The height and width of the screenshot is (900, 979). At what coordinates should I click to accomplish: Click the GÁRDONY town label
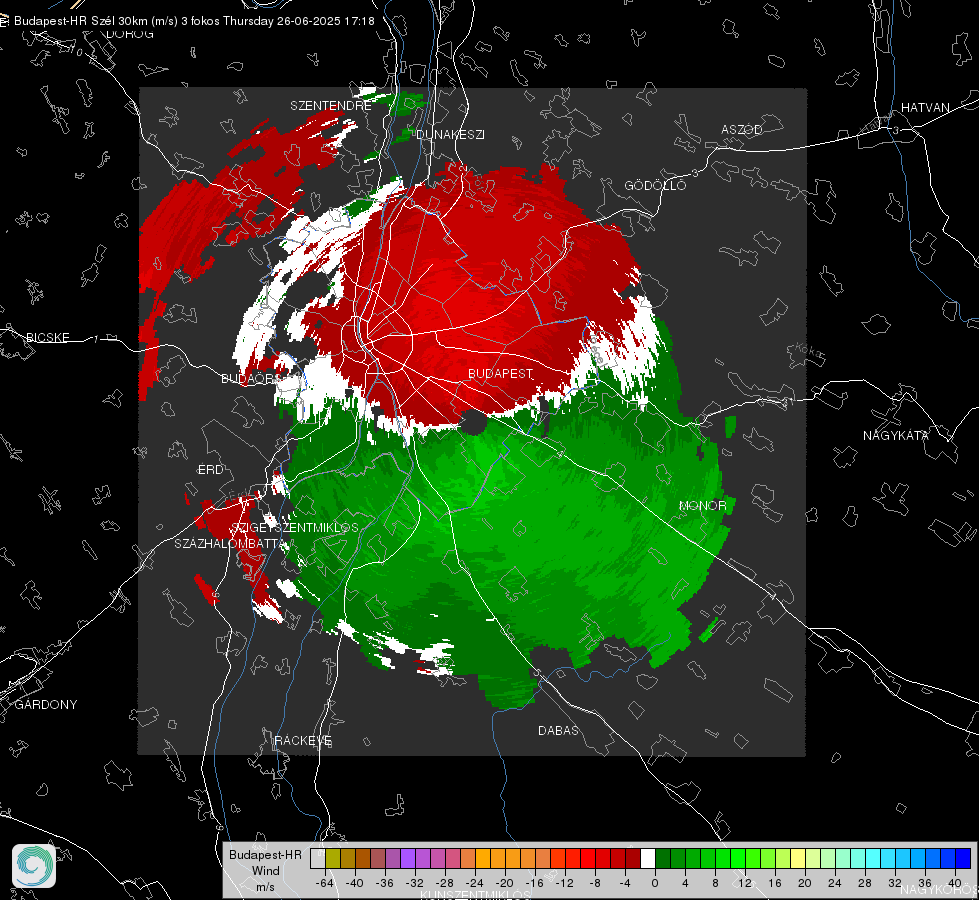click(x=46, y=705)
